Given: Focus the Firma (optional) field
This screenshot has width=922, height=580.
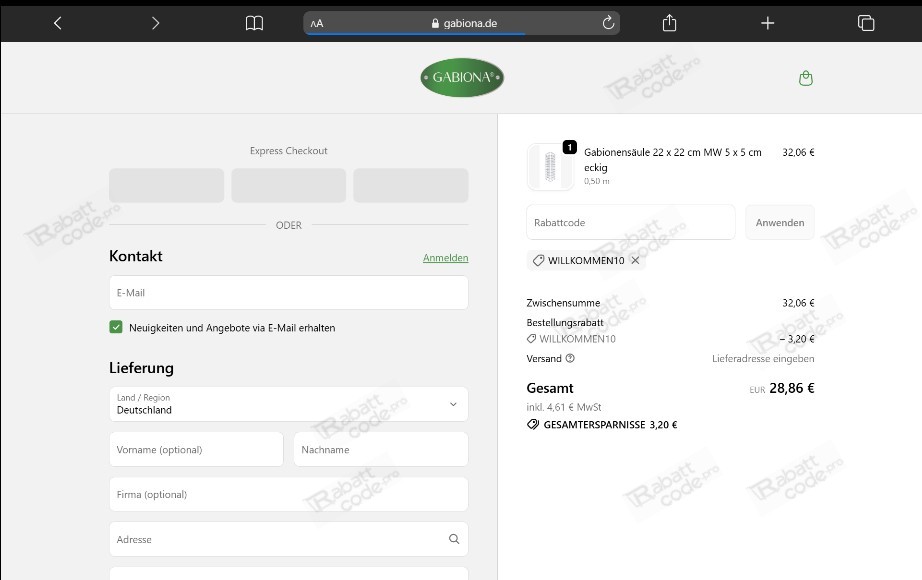Looking at the screenshot, I should pos(289,494).
